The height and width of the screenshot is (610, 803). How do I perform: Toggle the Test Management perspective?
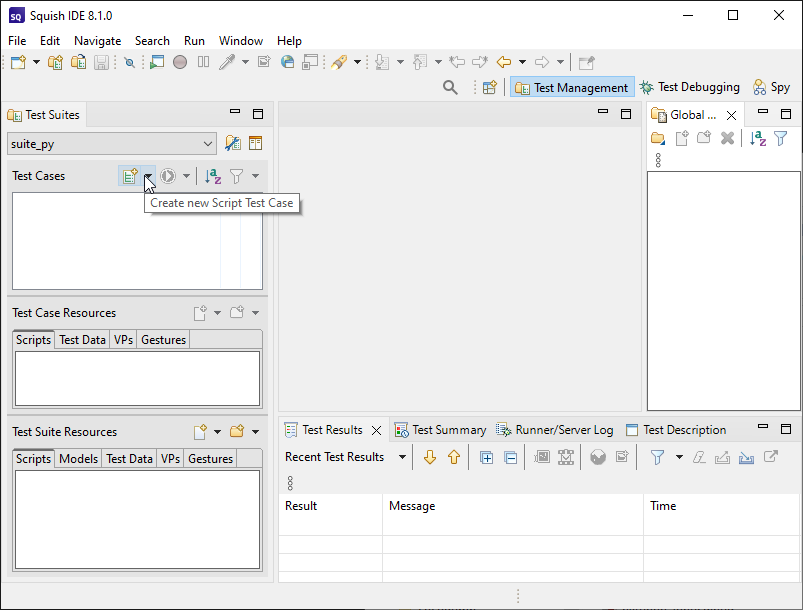(571, 87)
